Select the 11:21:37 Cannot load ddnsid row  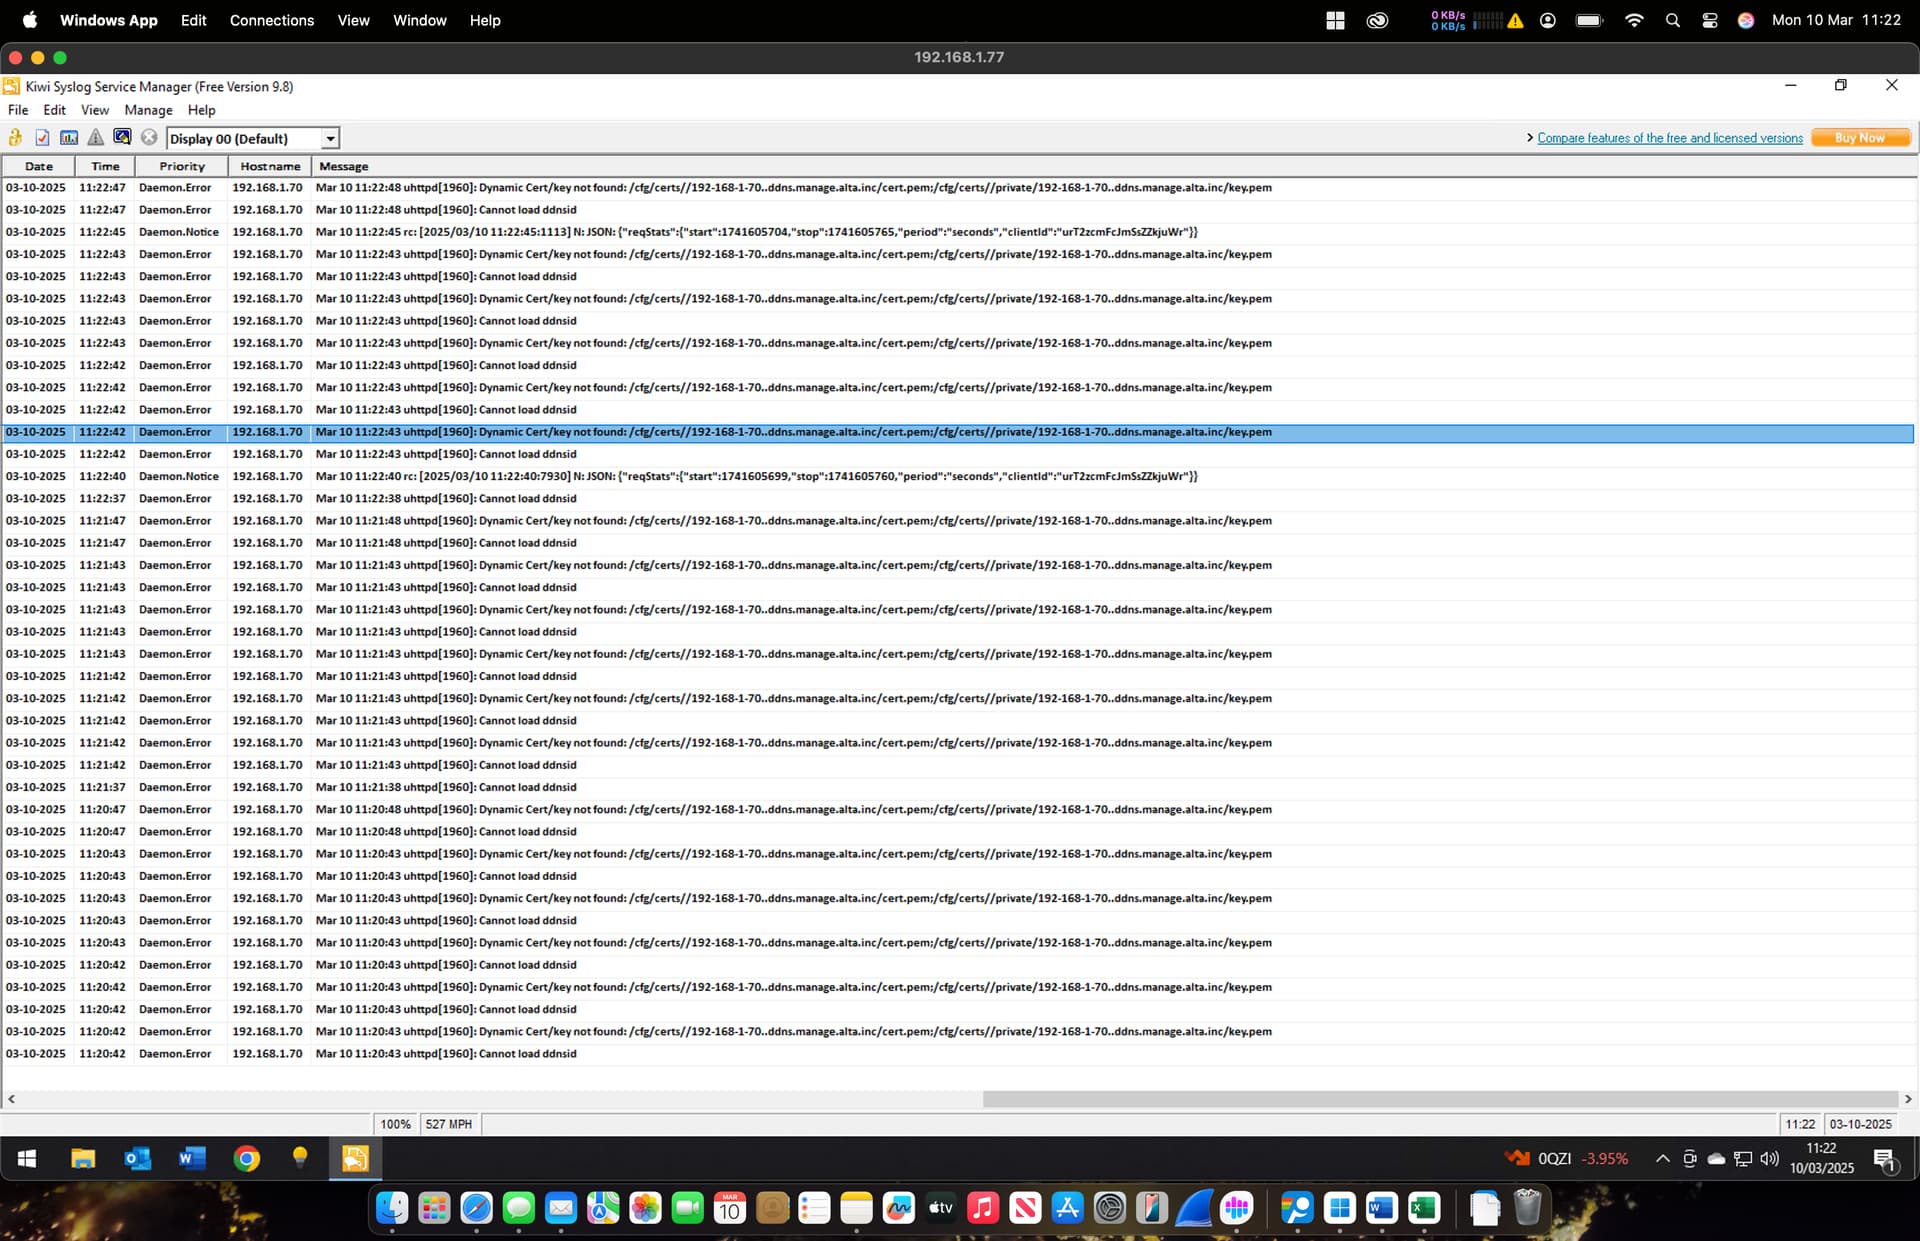[958, 787]
